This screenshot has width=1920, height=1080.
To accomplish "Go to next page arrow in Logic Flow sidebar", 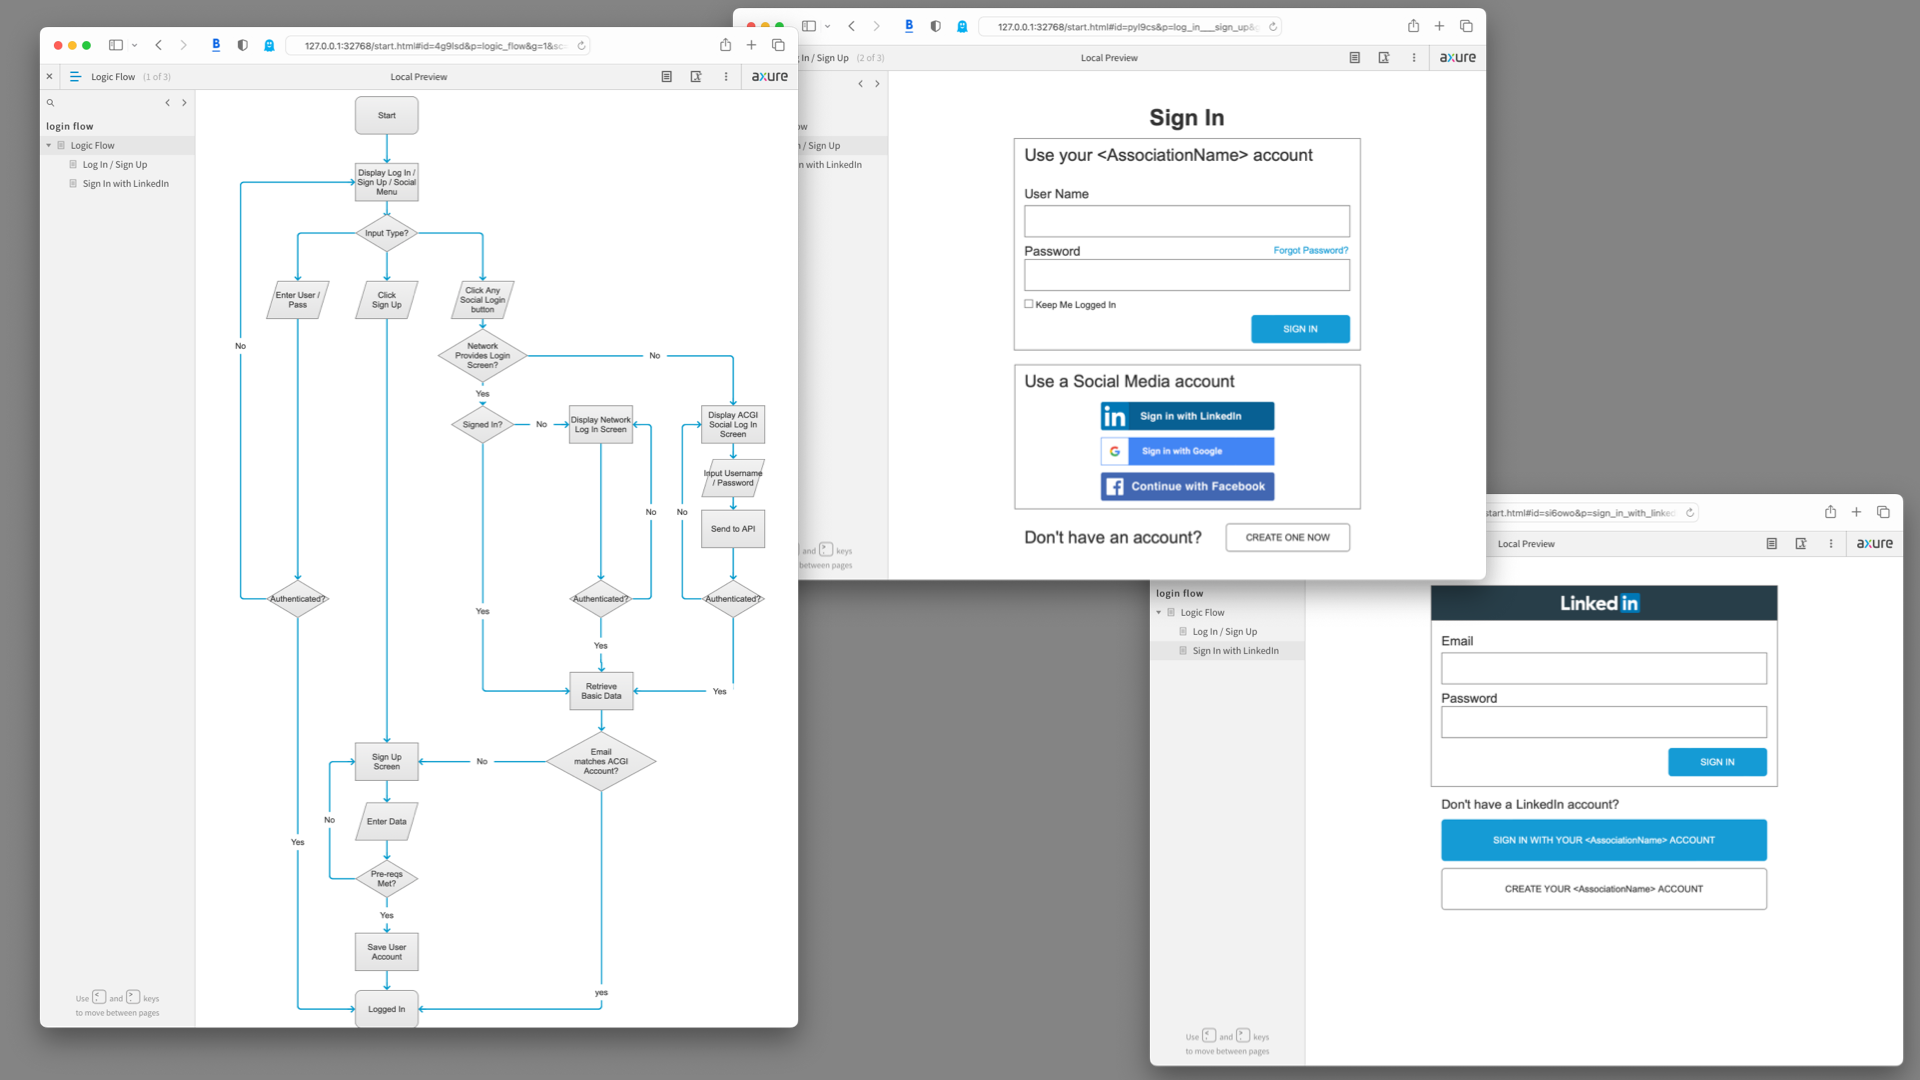I will tap(184, 102).
